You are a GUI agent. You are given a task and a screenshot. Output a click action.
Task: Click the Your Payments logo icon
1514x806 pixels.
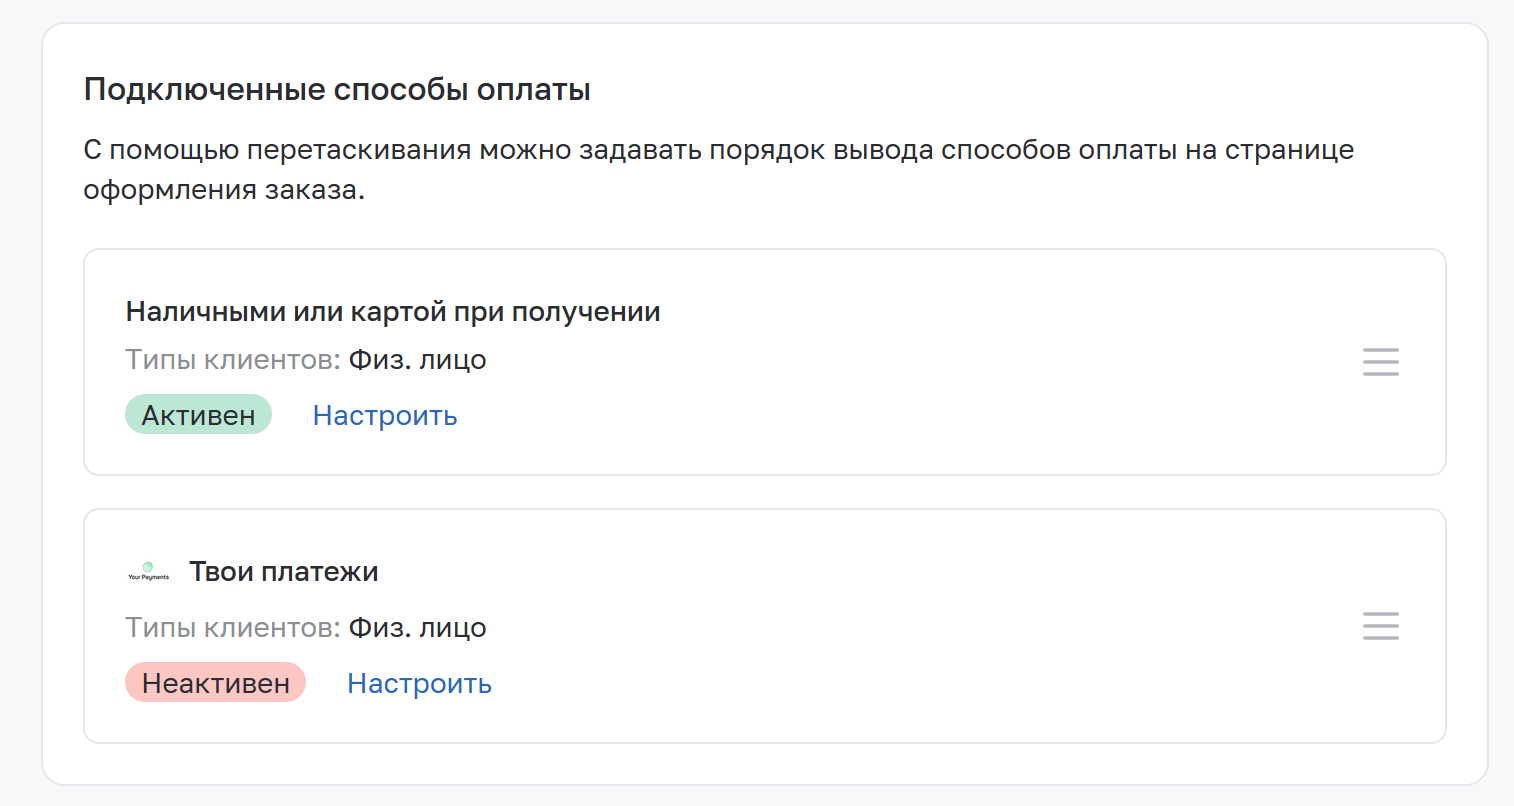click(148, 572)
